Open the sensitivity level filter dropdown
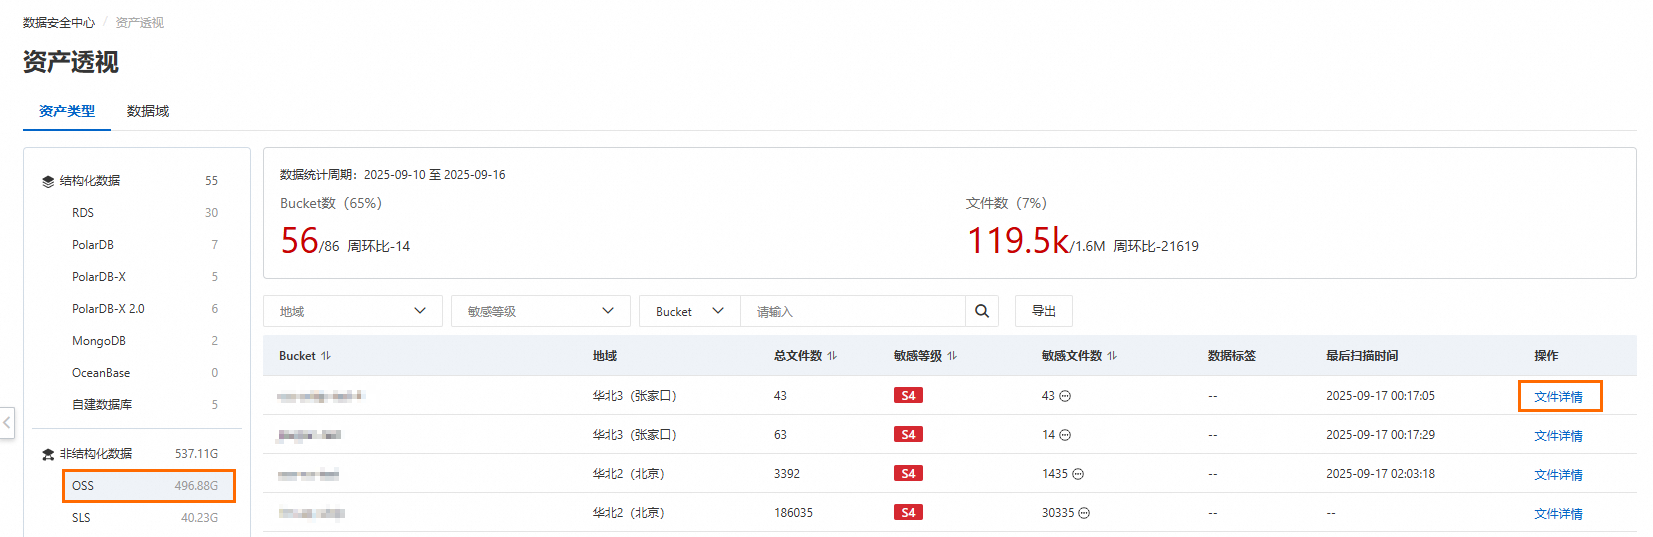Viewport: 1653px width, 537px height. [x=541, y=311]
